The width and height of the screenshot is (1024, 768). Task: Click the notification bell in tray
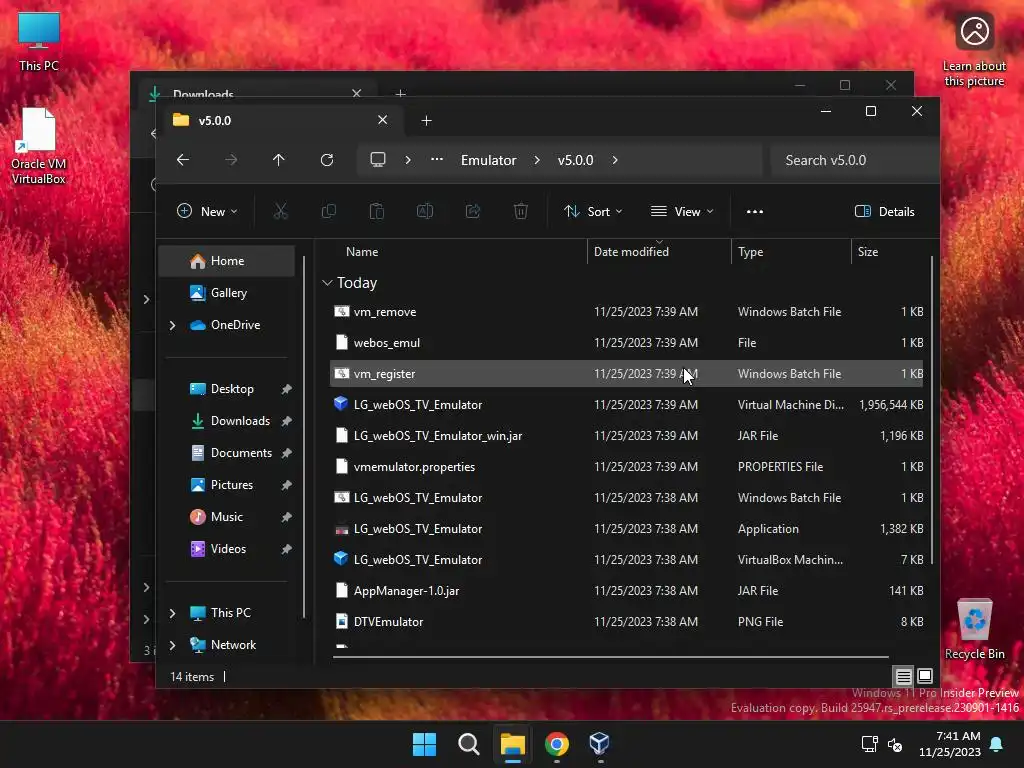997,744
